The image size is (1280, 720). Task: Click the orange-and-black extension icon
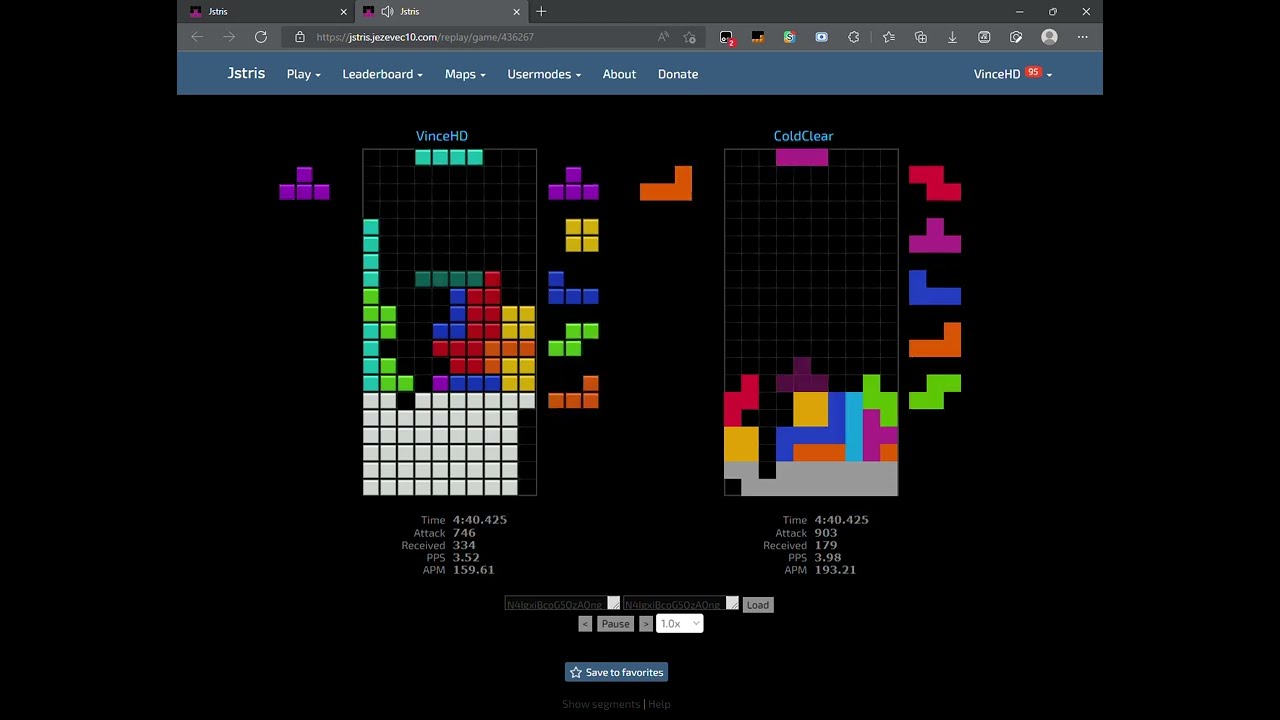[x=758, y=37]
